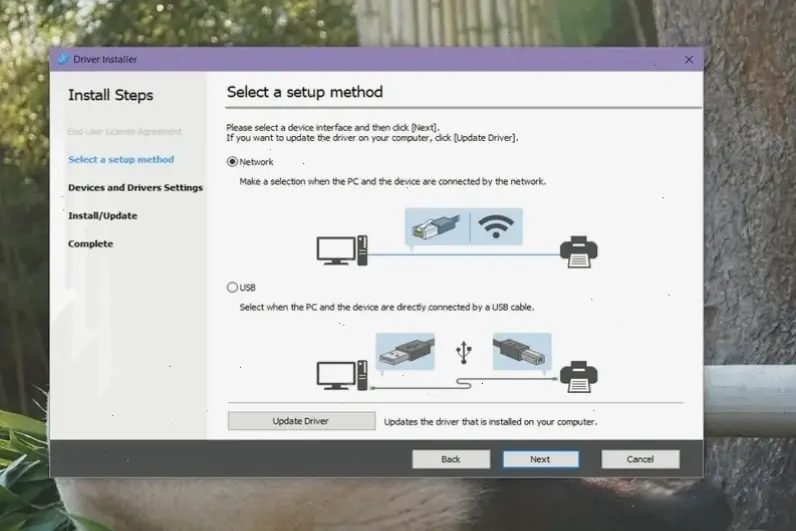Click the Next button
This screenshot has width=796, height=531.
coord(540,459)
